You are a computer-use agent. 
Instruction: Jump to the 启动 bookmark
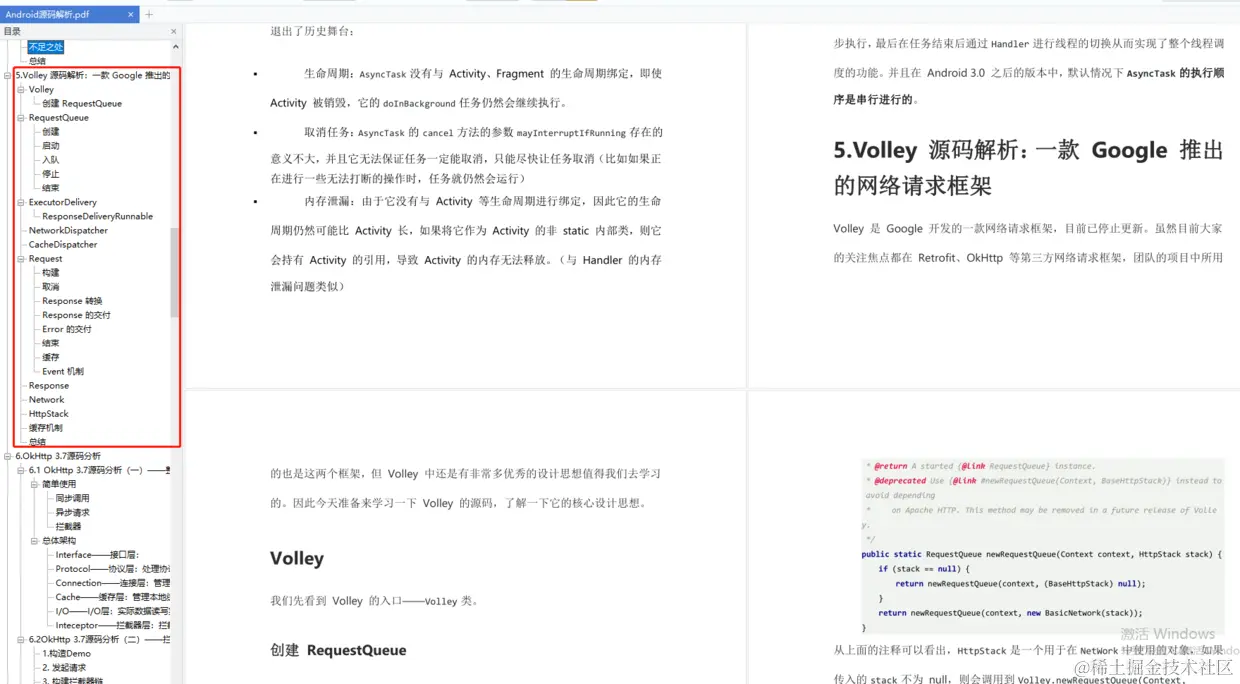(x=50, y=145)
